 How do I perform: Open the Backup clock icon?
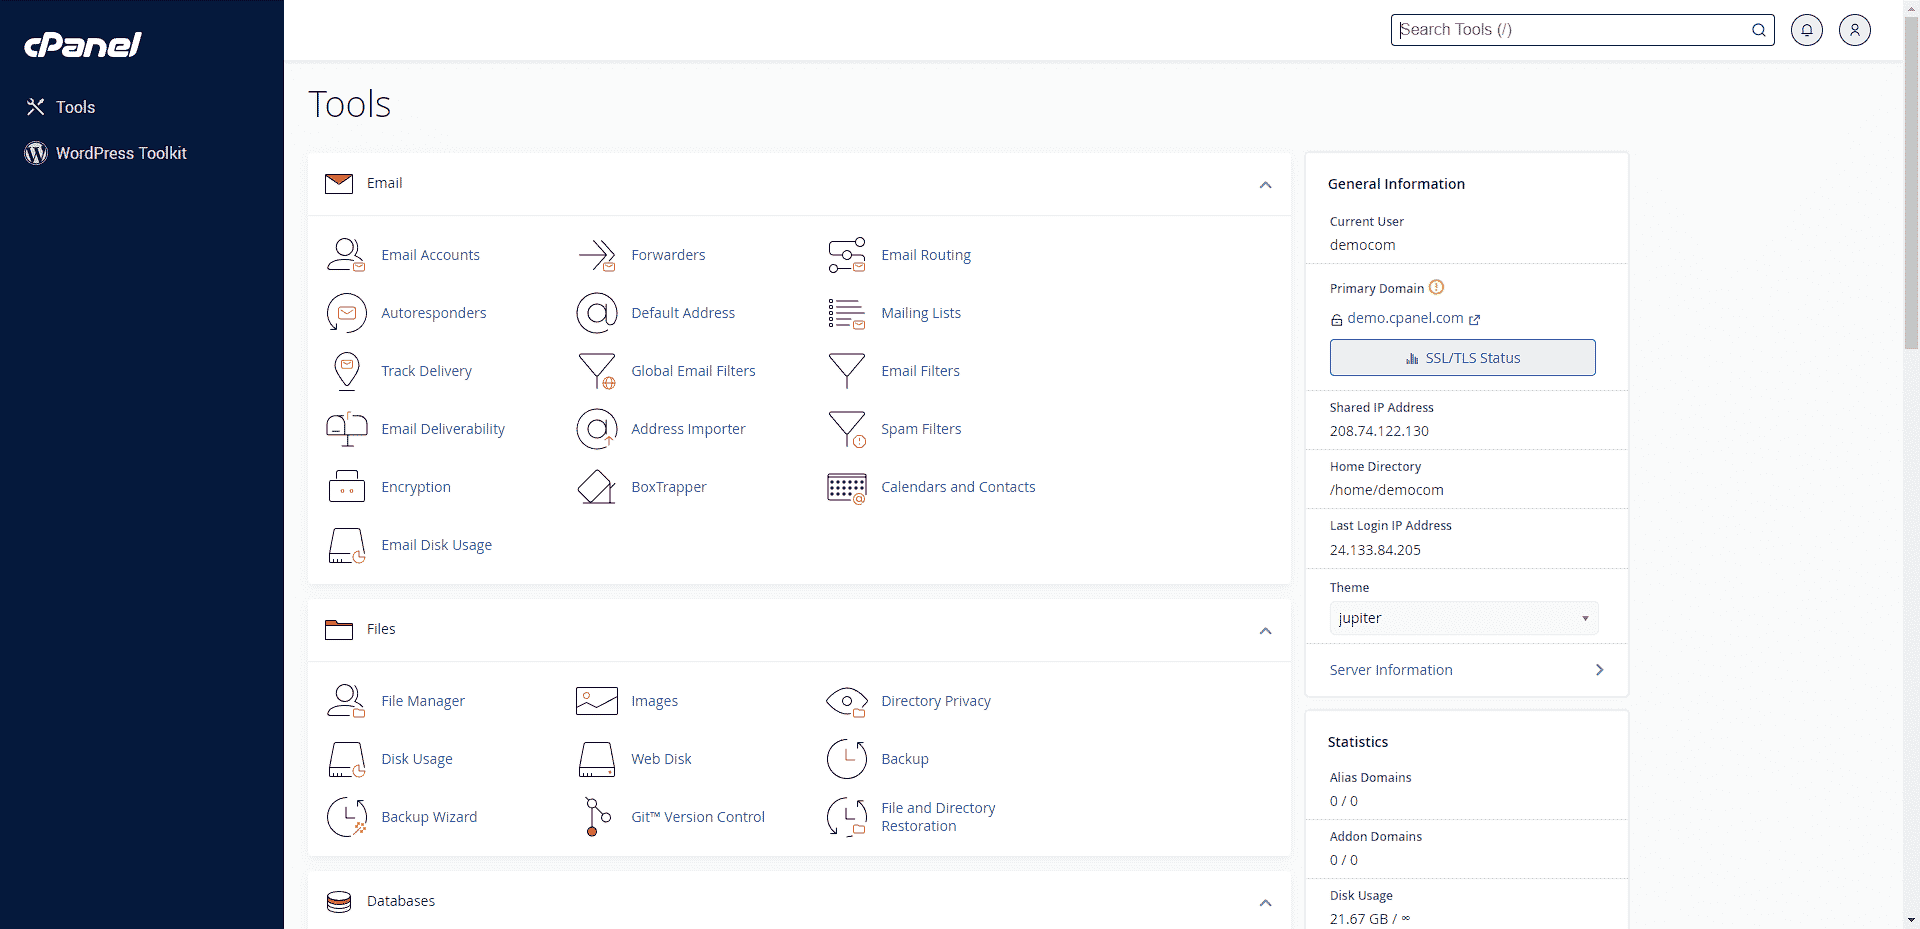[847, 759]
